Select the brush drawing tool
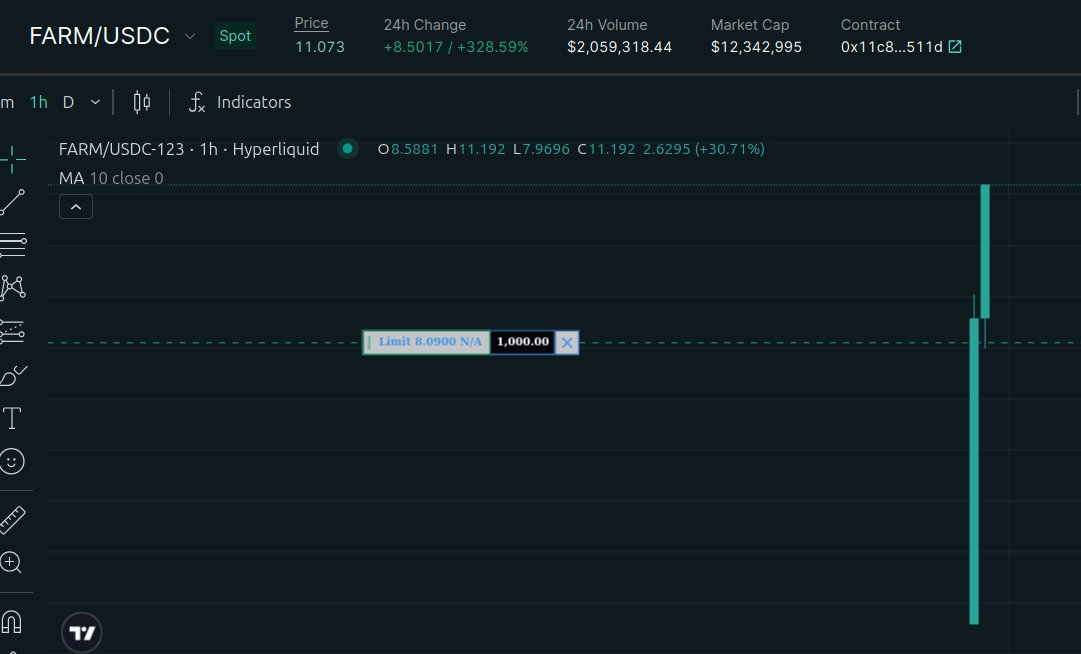This screenshot has height=654, width=1081. 12,376
